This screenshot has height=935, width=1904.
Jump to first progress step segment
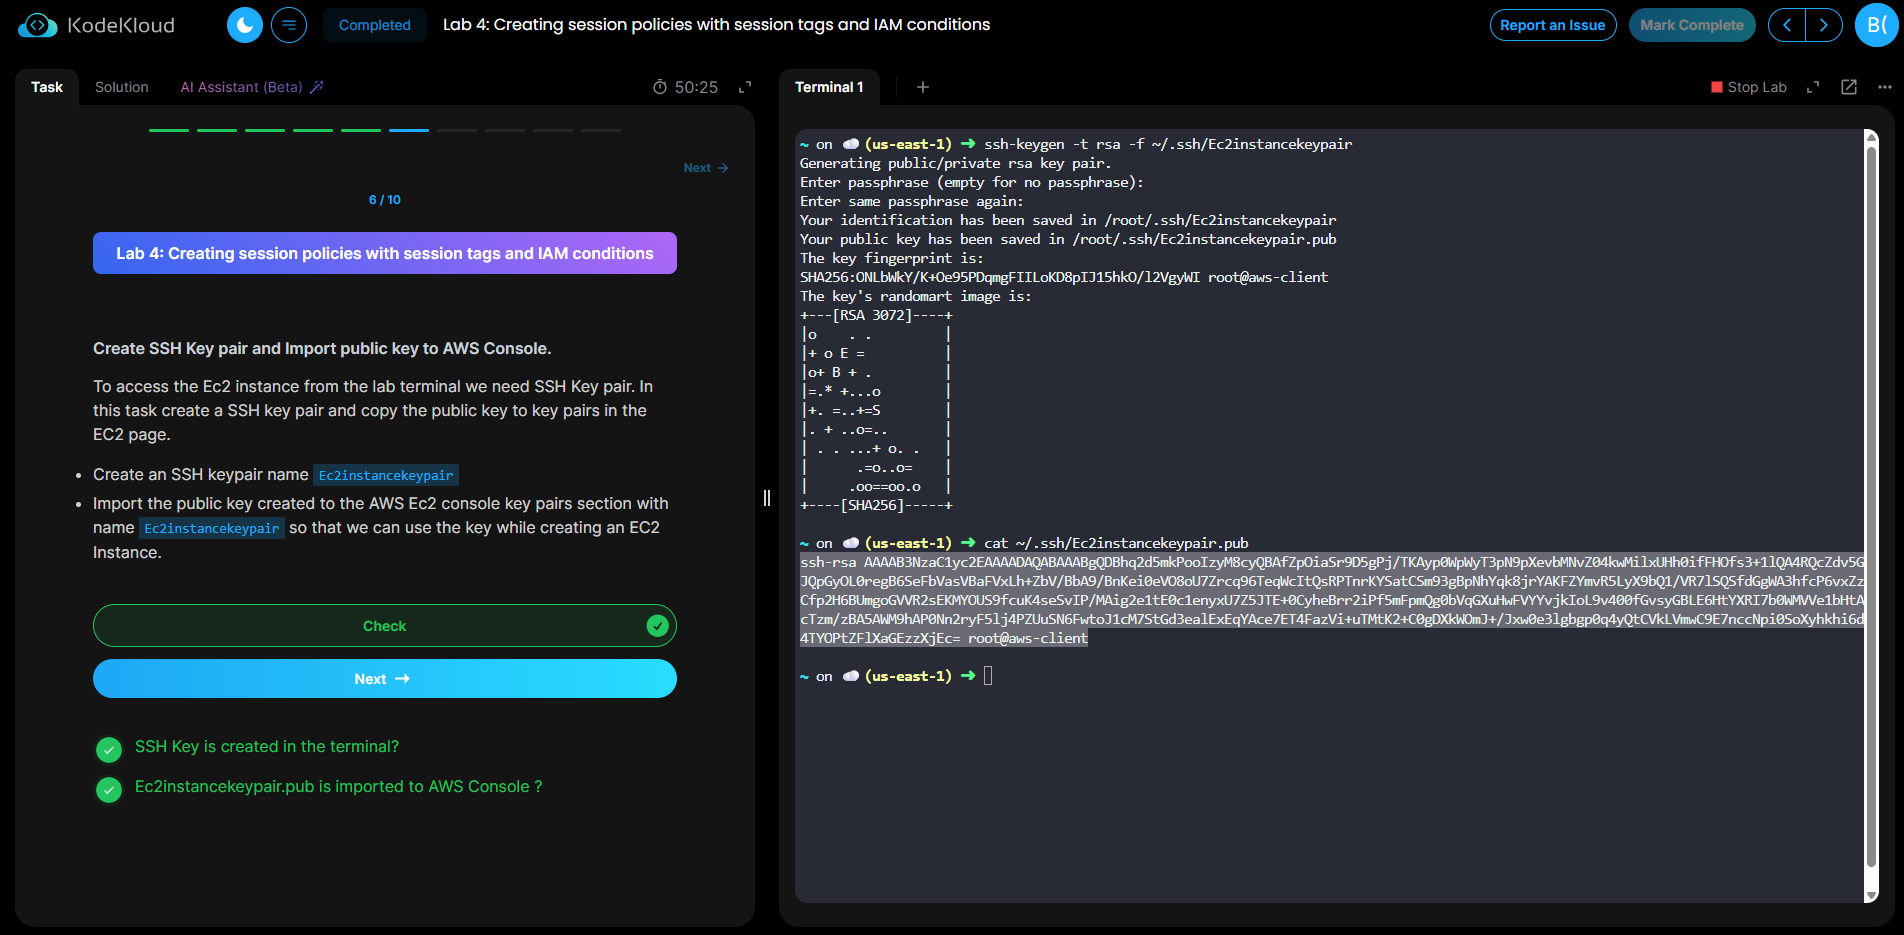pyautogui.click(x=169, y=130)
